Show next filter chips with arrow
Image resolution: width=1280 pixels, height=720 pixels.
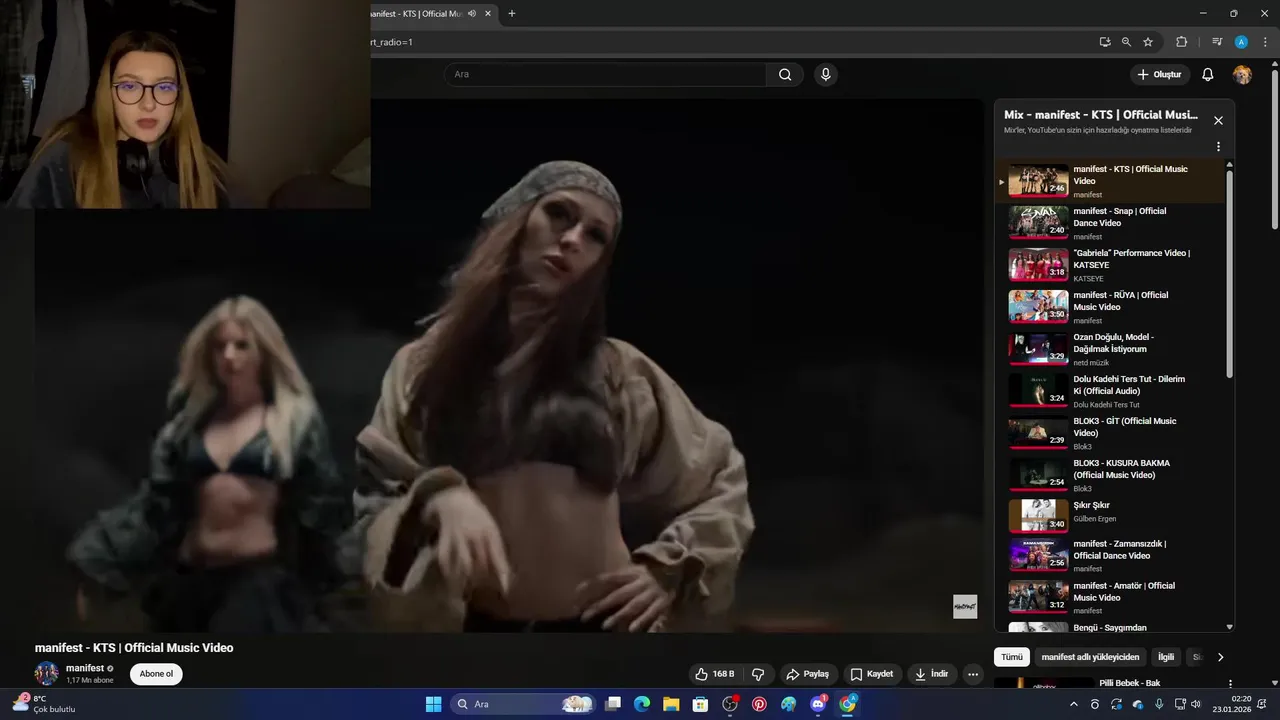coord(1220,657)
